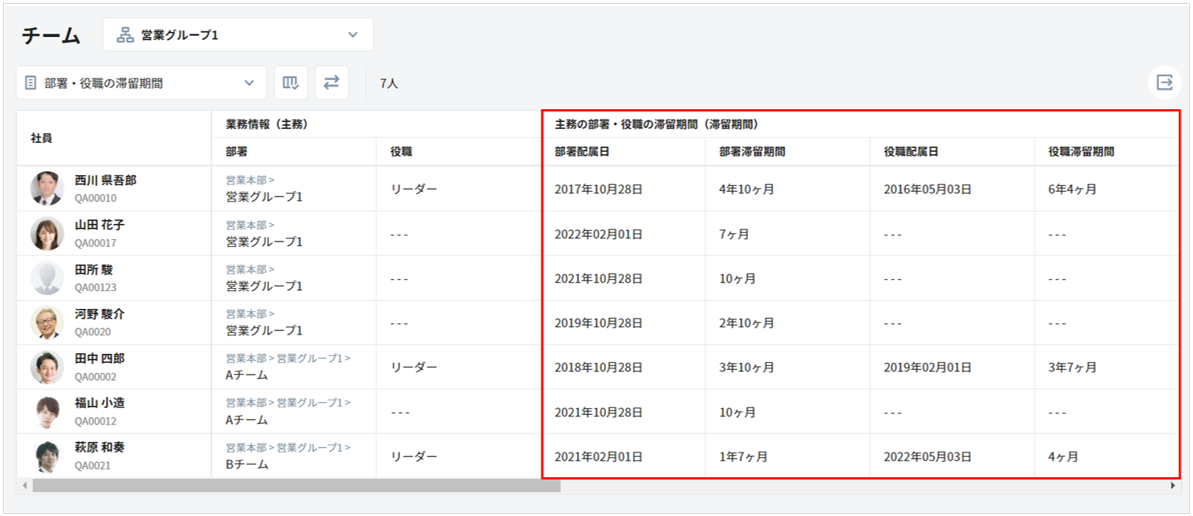Click 福山 小造's avatar image
Image resolution: width=1193 pixels, height=516 pixels.
coord(47,411)
